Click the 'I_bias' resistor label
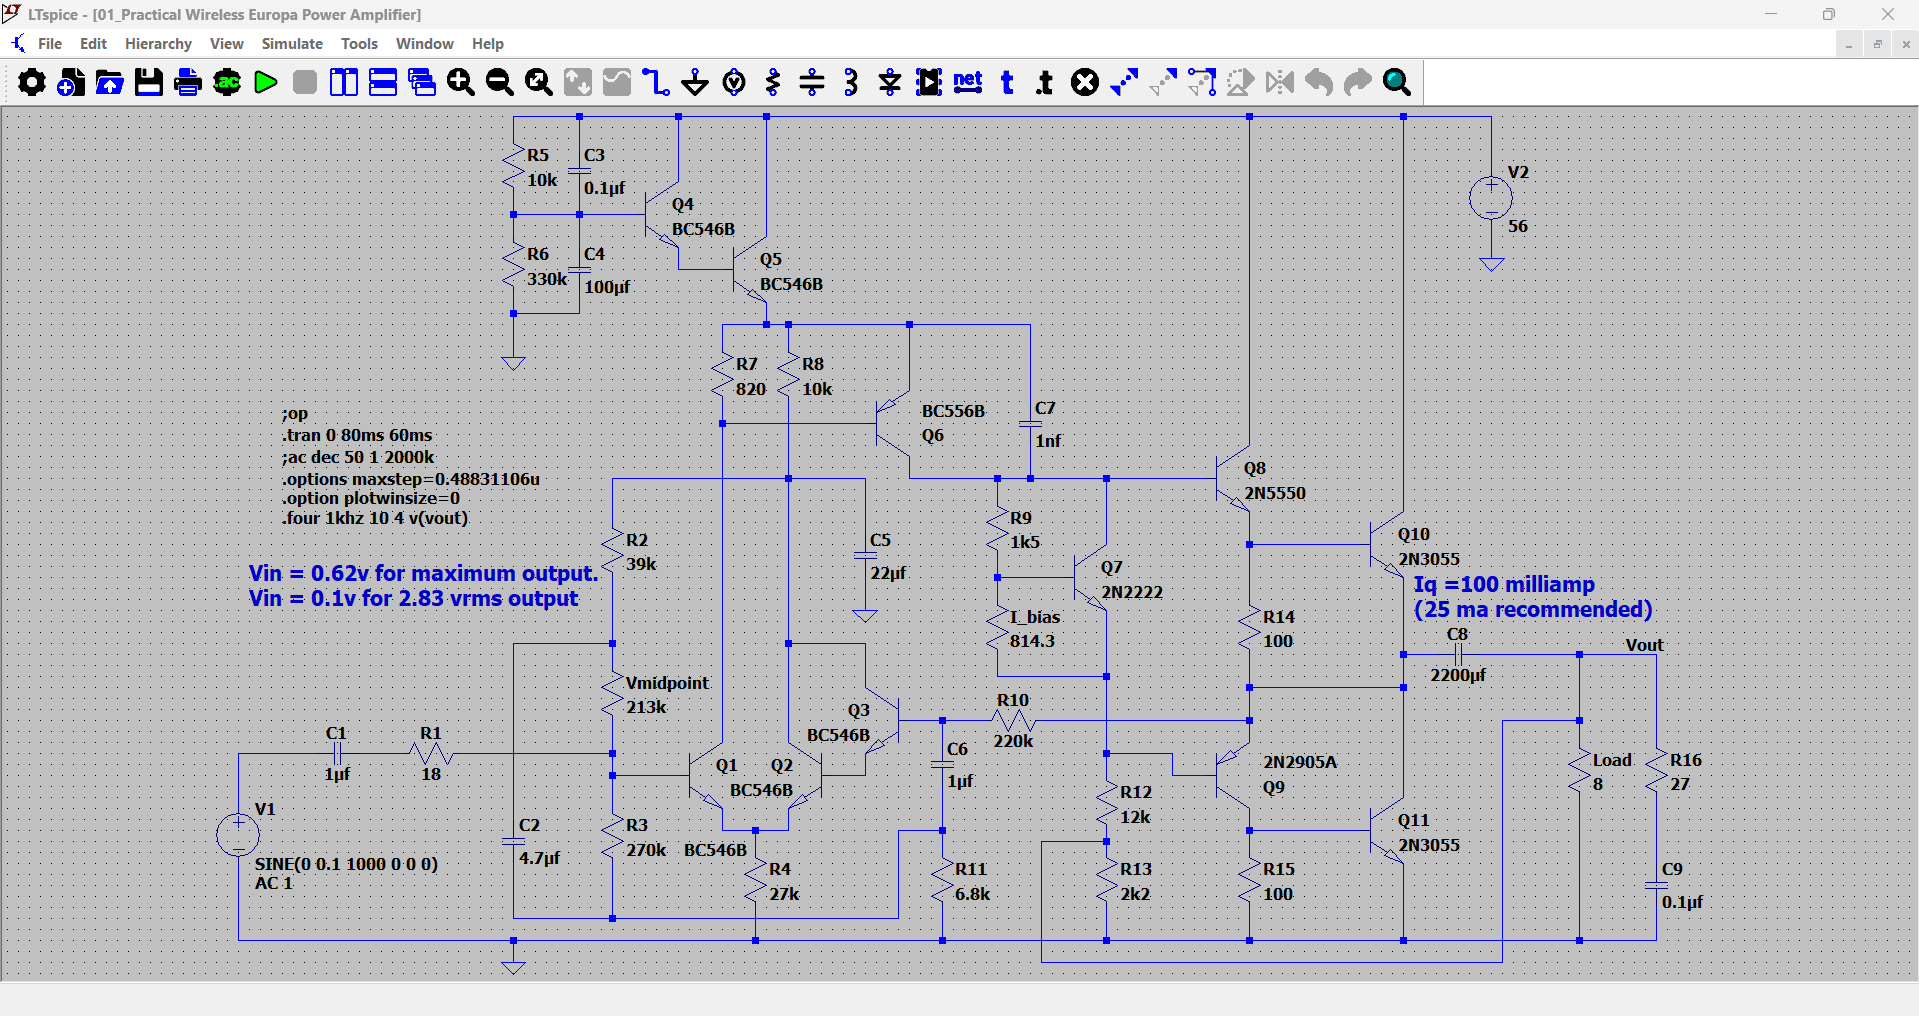 pos(1035,617)
